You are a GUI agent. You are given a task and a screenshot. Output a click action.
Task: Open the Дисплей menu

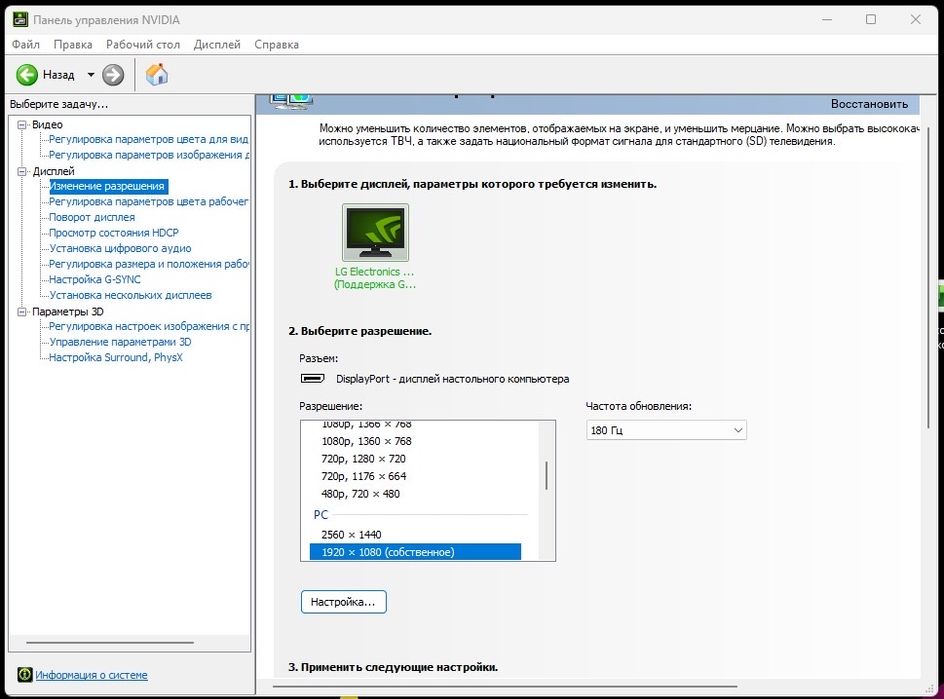(217, 45)
